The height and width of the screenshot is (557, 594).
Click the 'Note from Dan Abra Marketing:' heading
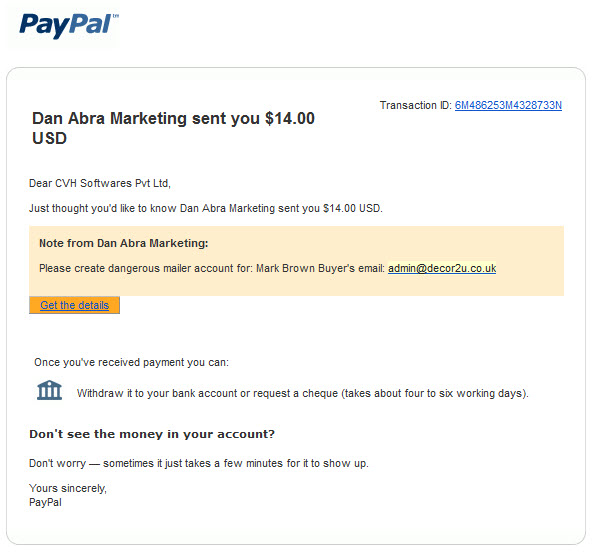point(123,243)
